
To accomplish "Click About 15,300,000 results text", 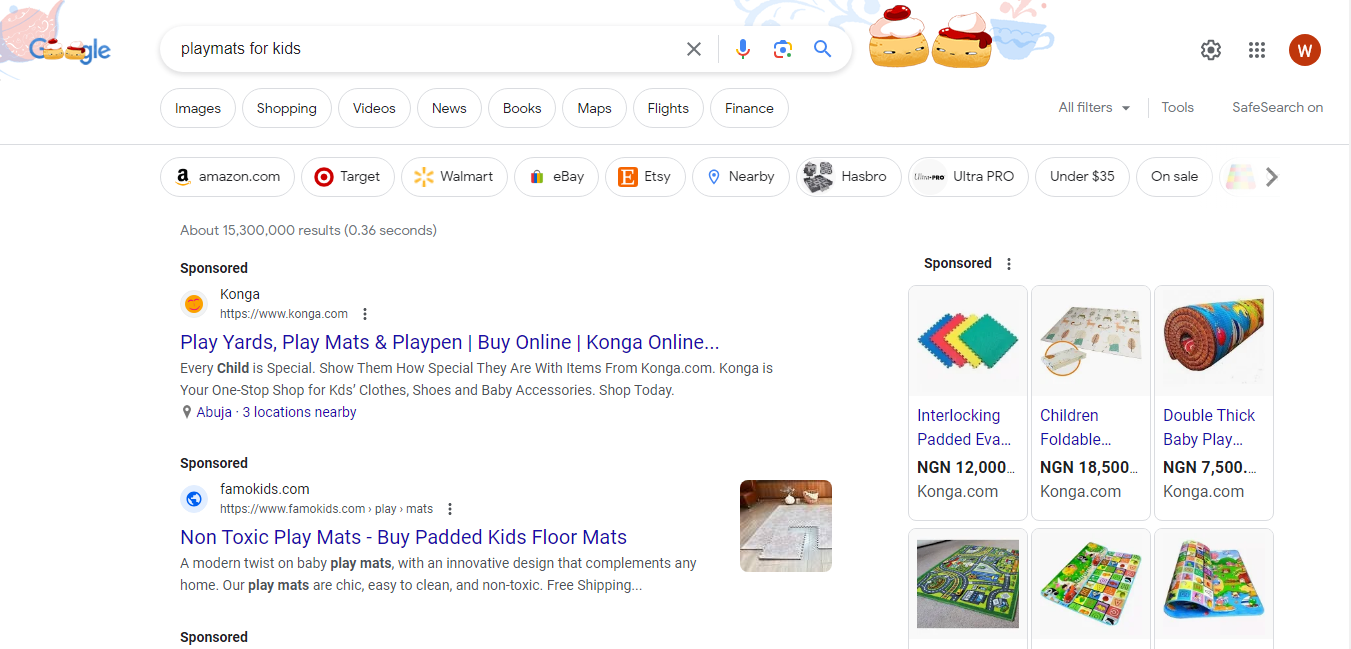I will point(308,230).
